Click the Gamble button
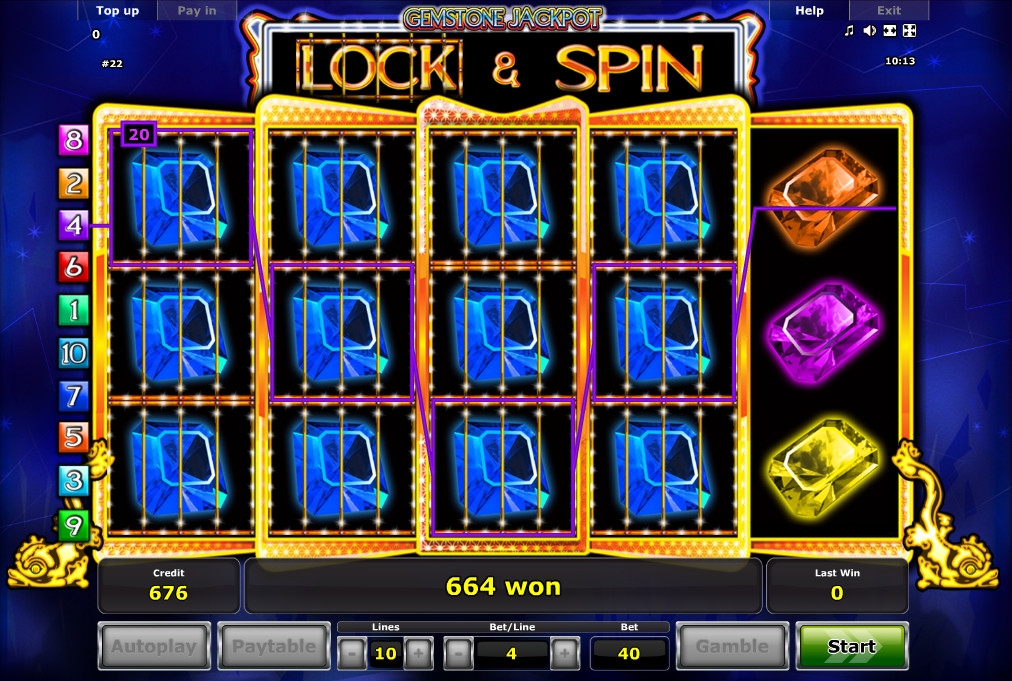Screen dimensions: 1012x681 coord(732,646)
